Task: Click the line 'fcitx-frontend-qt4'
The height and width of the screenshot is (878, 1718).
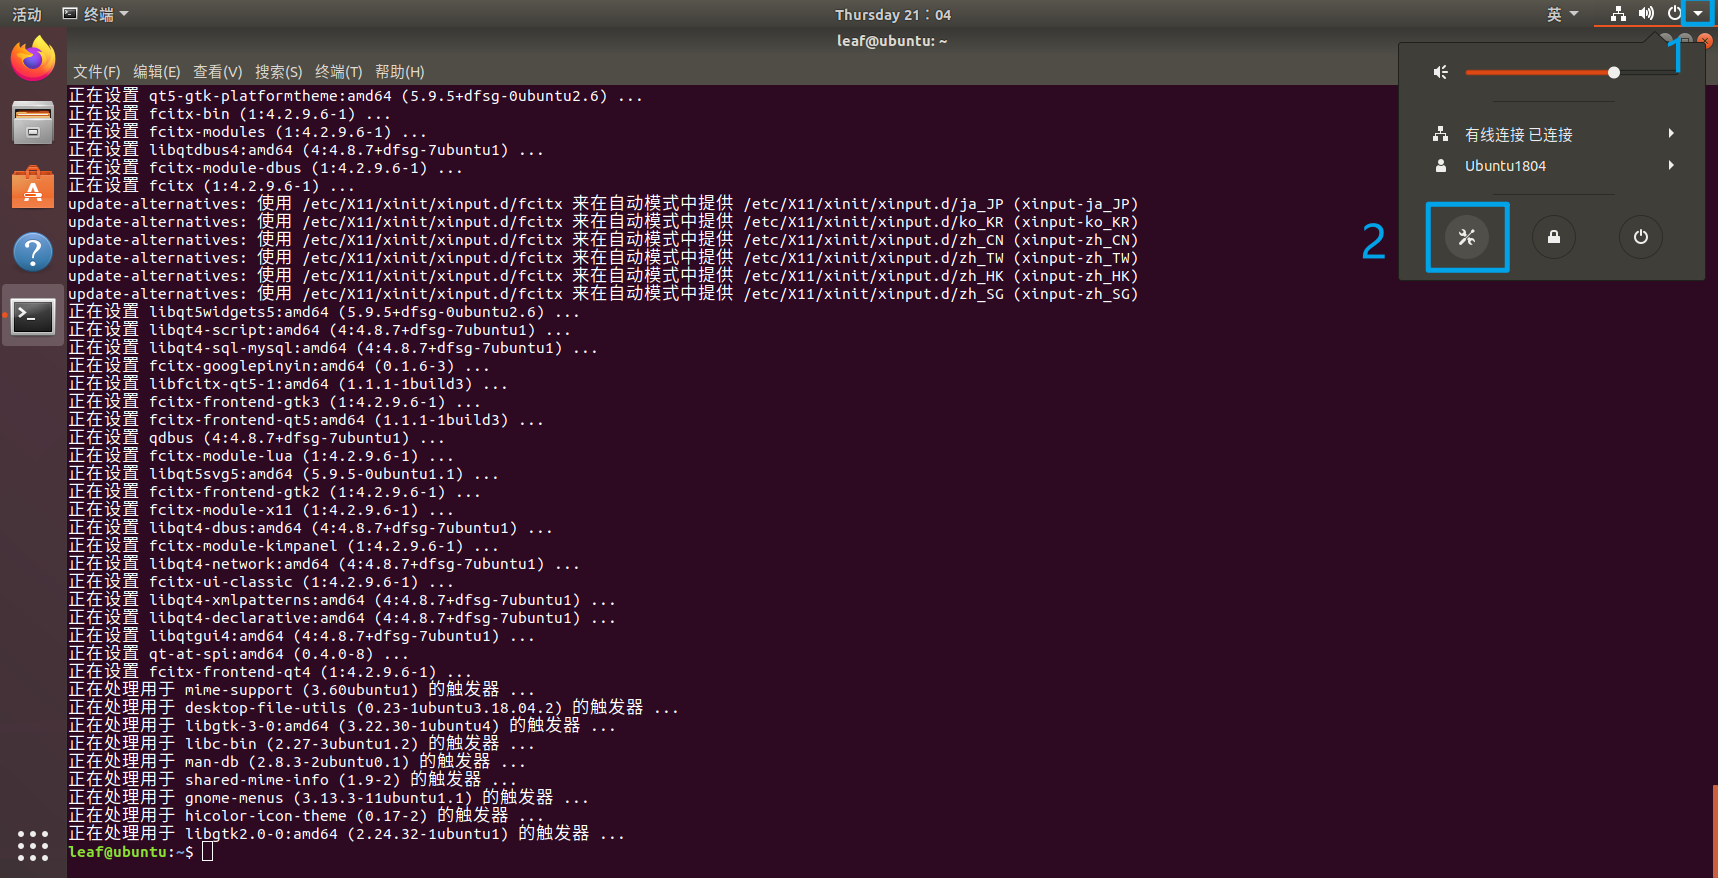Action: [x=270, y=672]
